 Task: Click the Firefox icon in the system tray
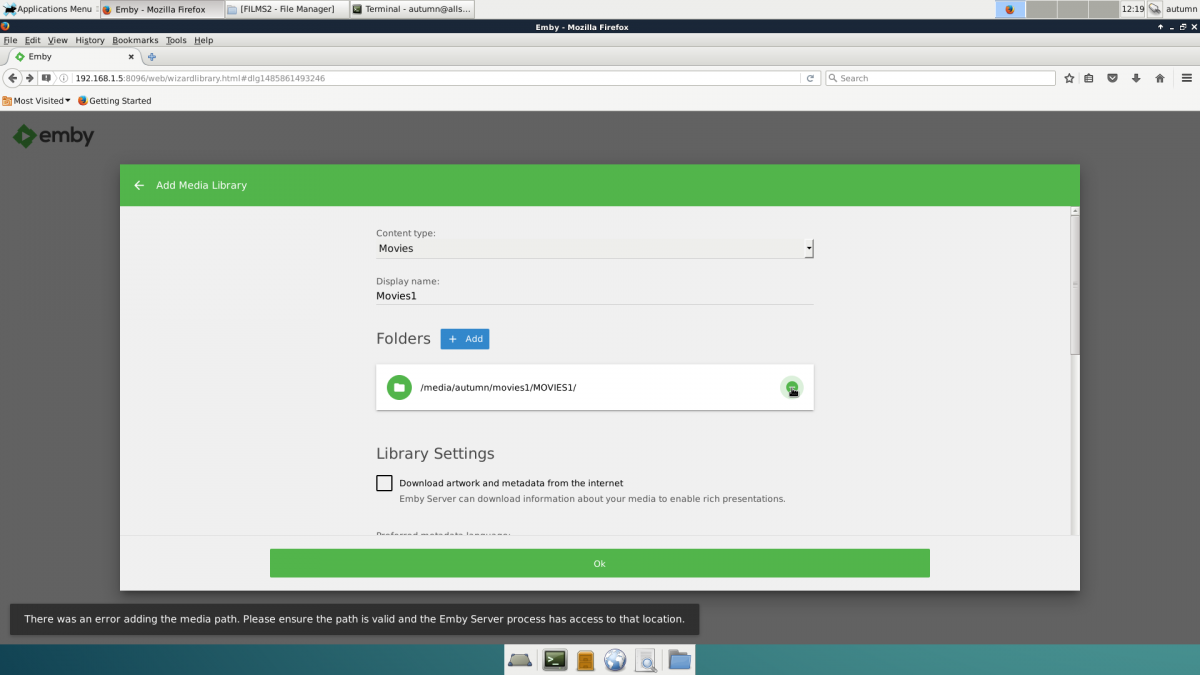(1009, 9)
